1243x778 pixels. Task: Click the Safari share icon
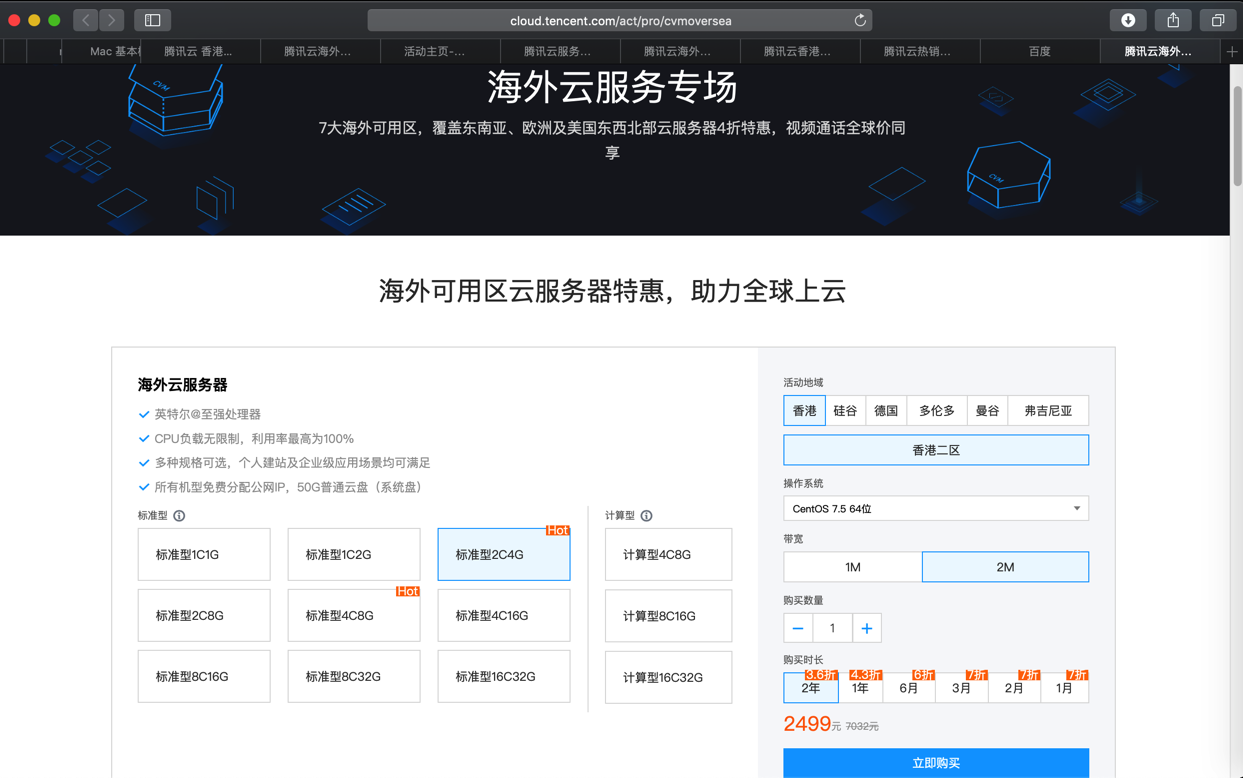tap(1173, 20)
